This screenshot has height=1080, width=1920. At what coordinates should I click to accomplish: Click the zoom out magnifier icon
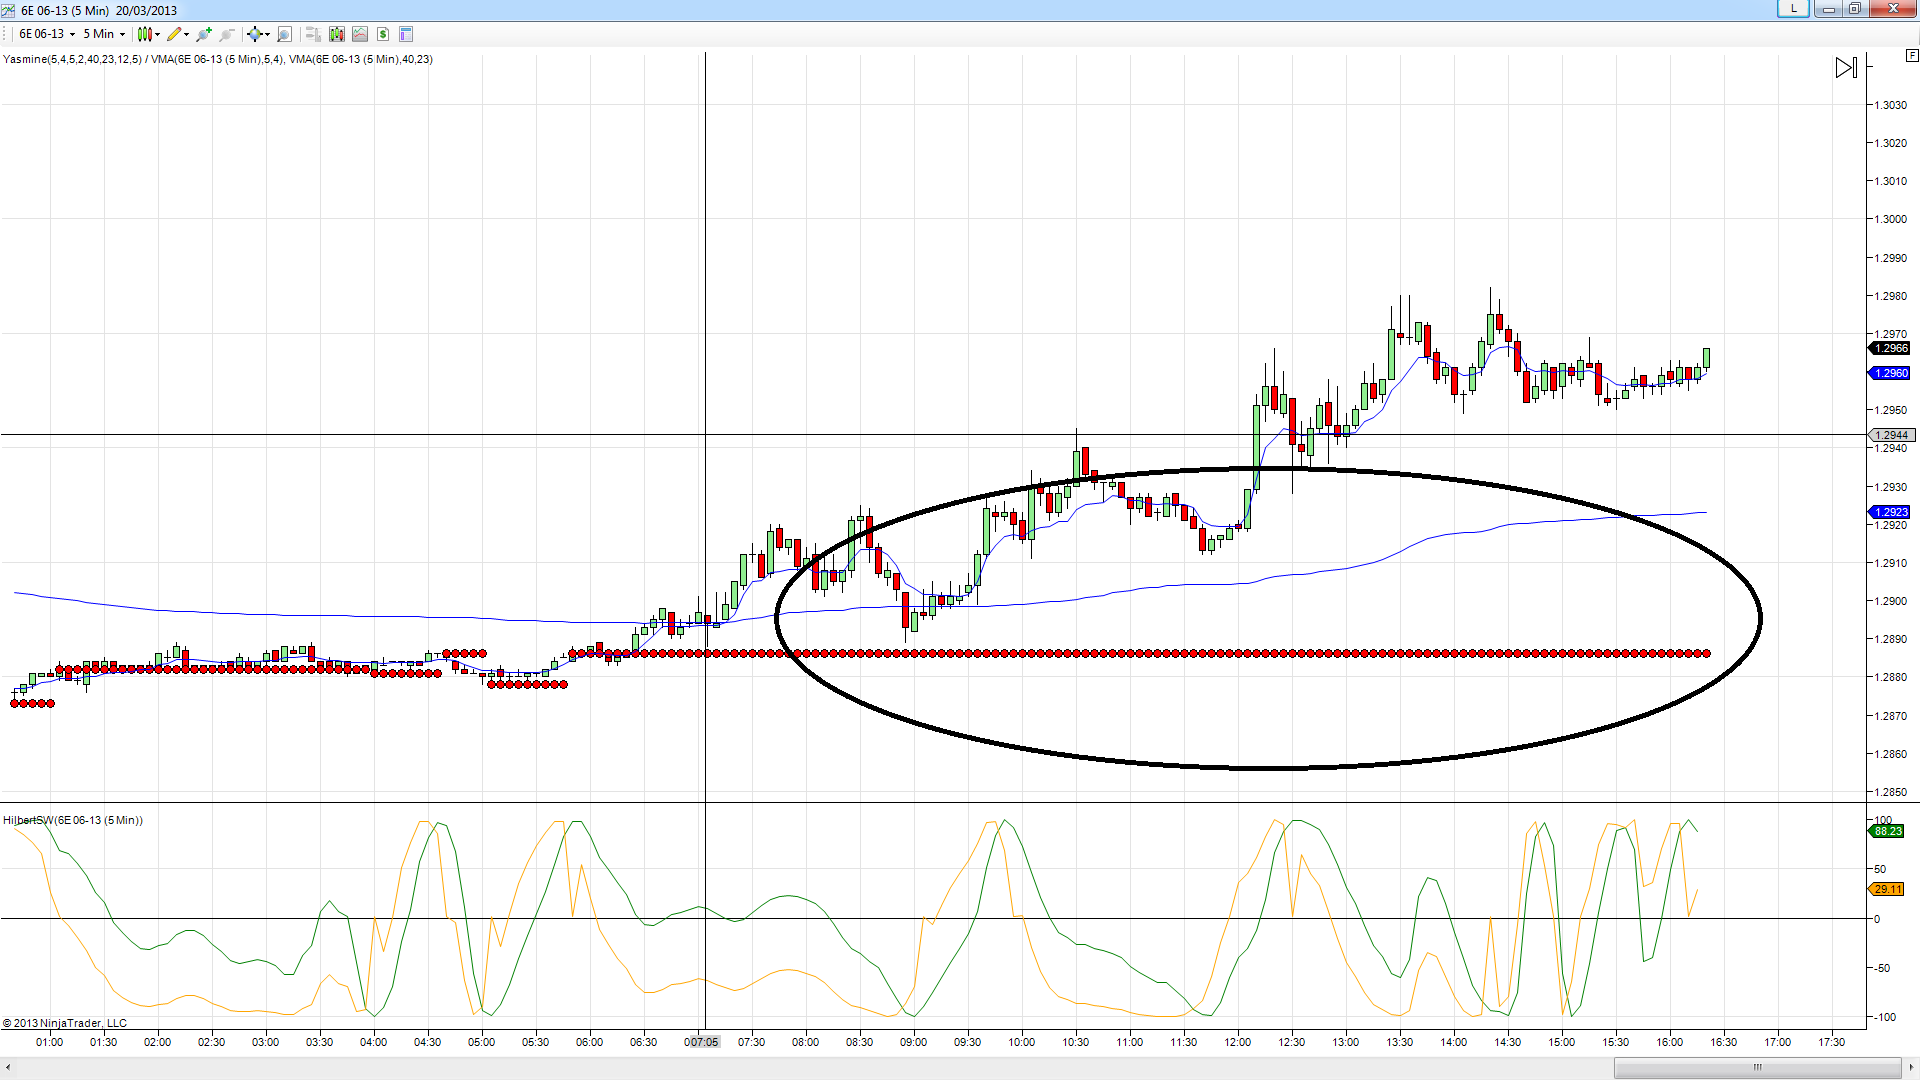pyautogui.click(x=227, y=34)
